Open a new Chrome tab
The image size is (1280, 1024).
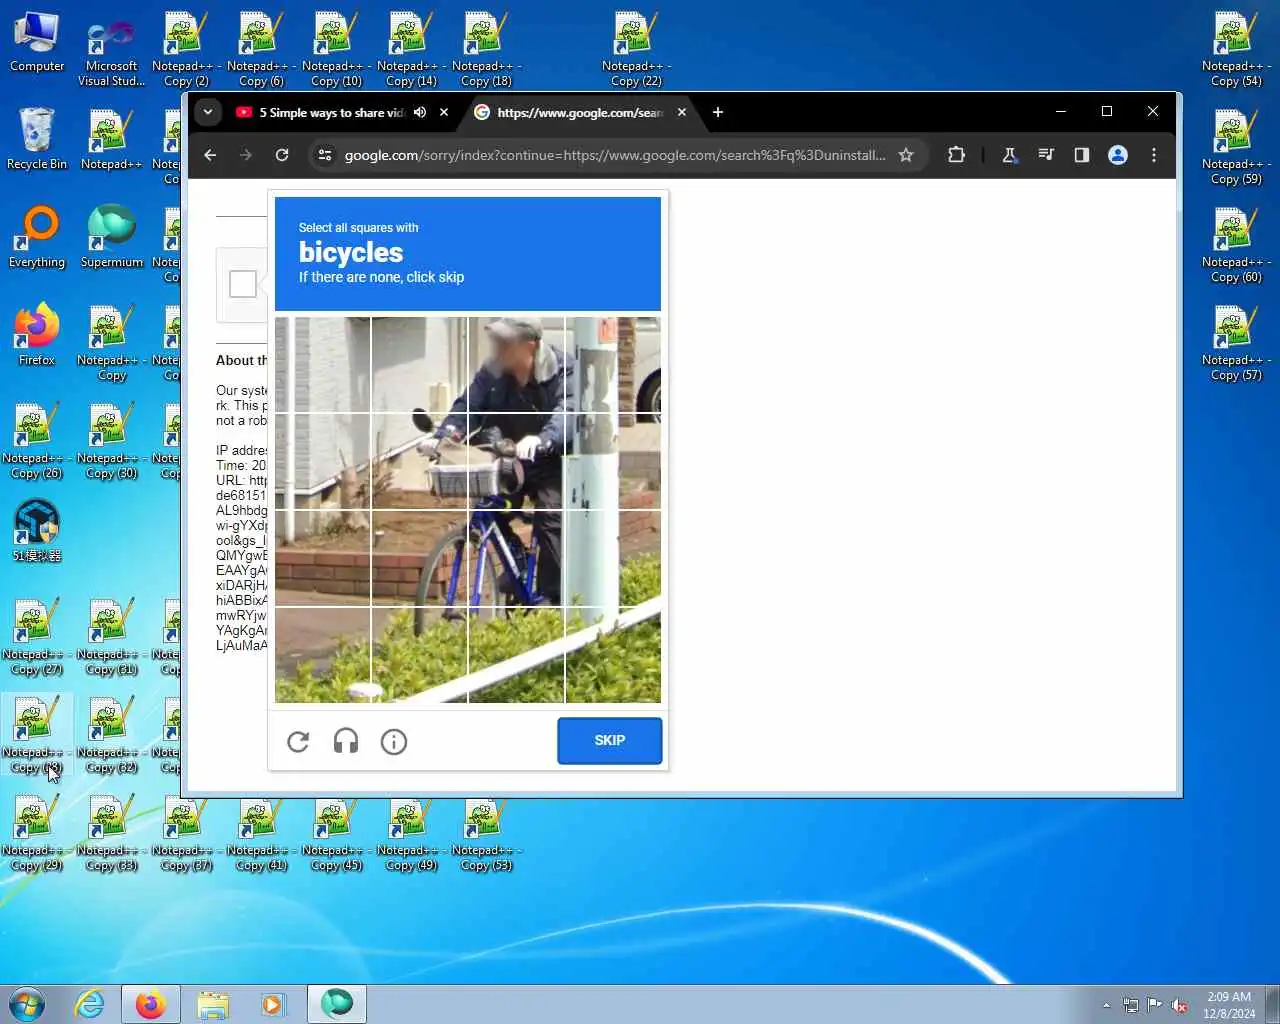point(717,112)
